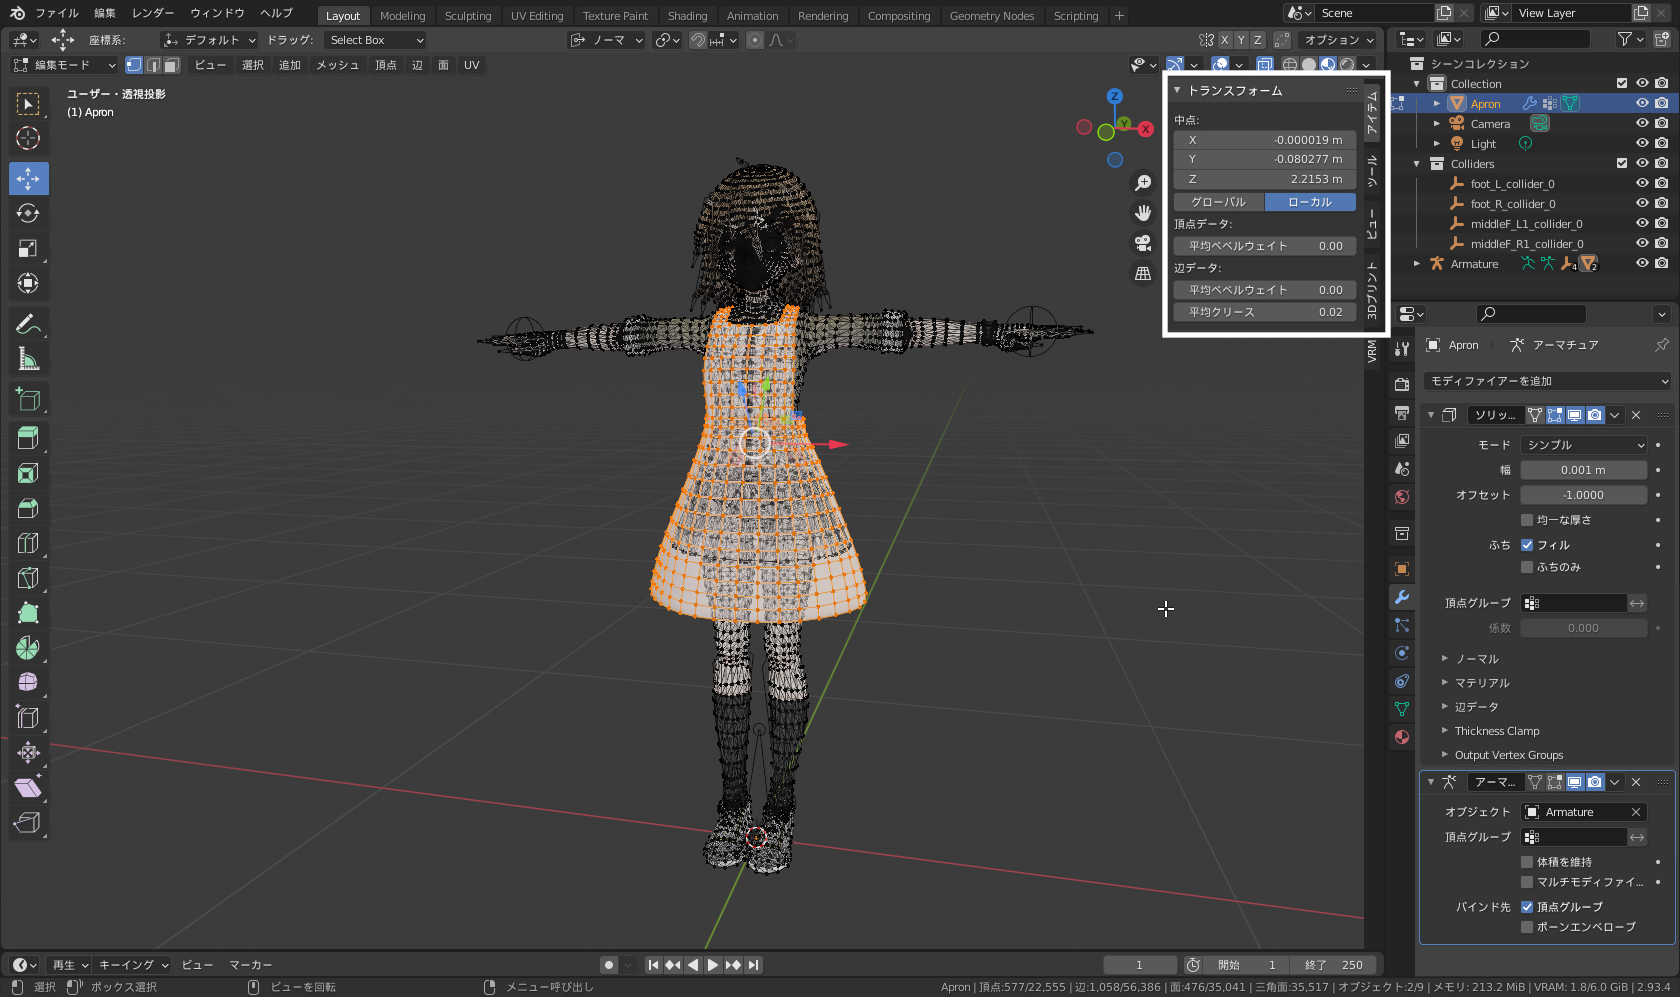
Task: Select the Measure tool
Action: (x=28, y=359)
